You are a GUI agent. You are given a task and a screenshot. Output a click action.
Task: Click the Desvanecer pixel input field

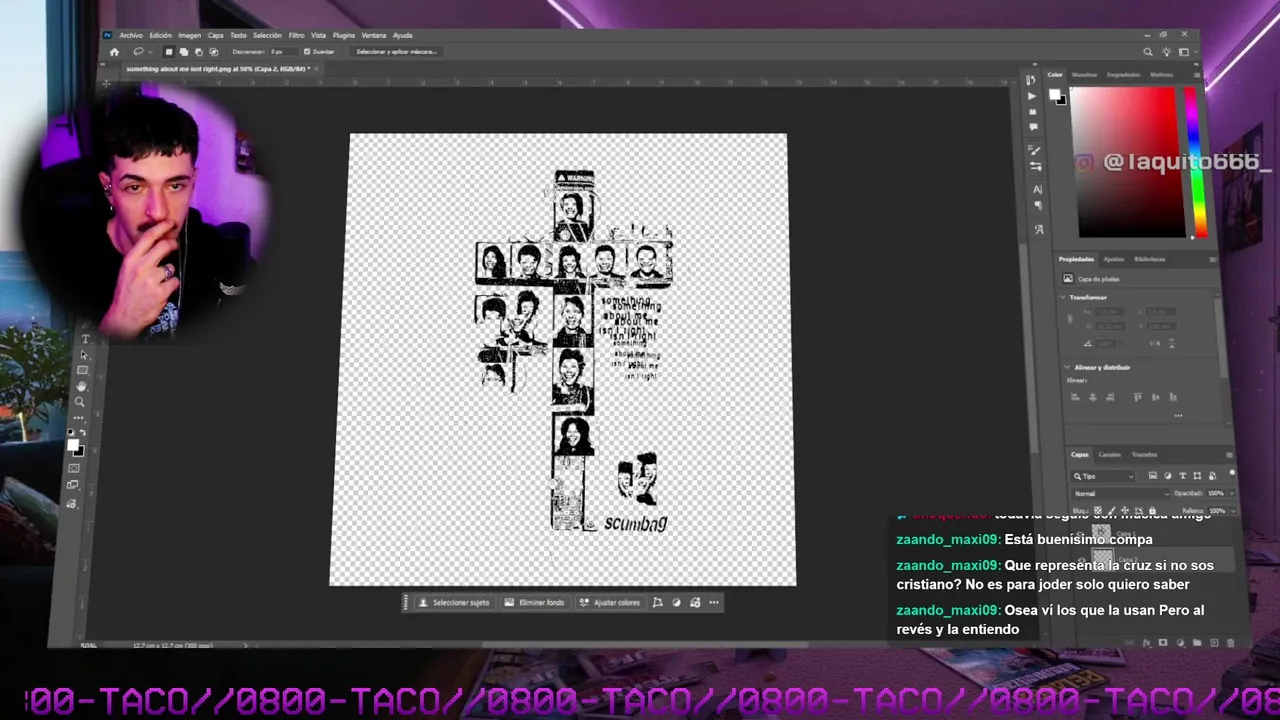tap(284, 52)
